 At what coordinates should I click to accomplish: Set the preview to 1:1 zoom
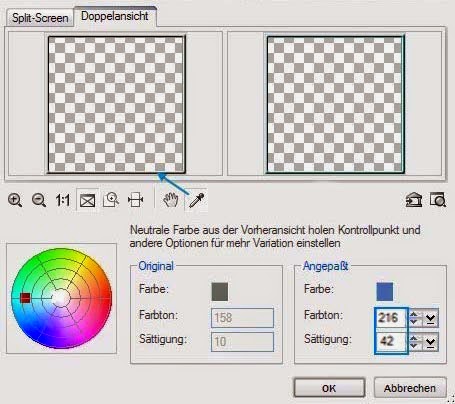(x=63, y=200)
